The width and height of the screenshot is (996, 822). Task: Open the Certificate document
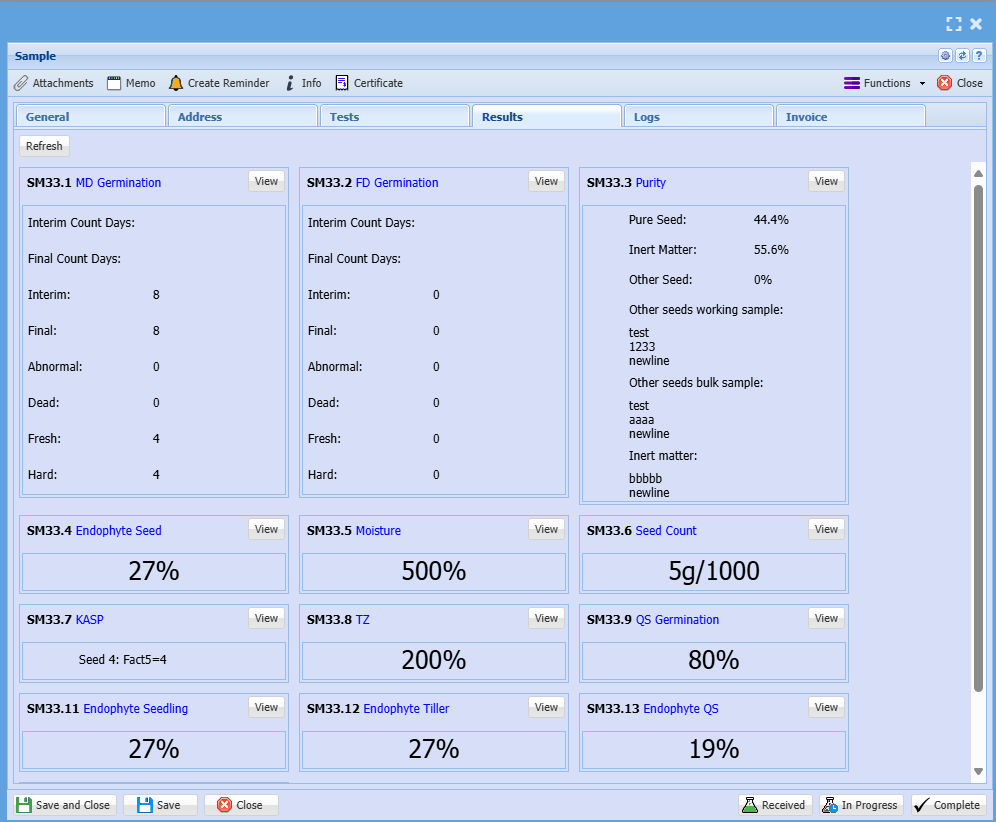(369, 83)
